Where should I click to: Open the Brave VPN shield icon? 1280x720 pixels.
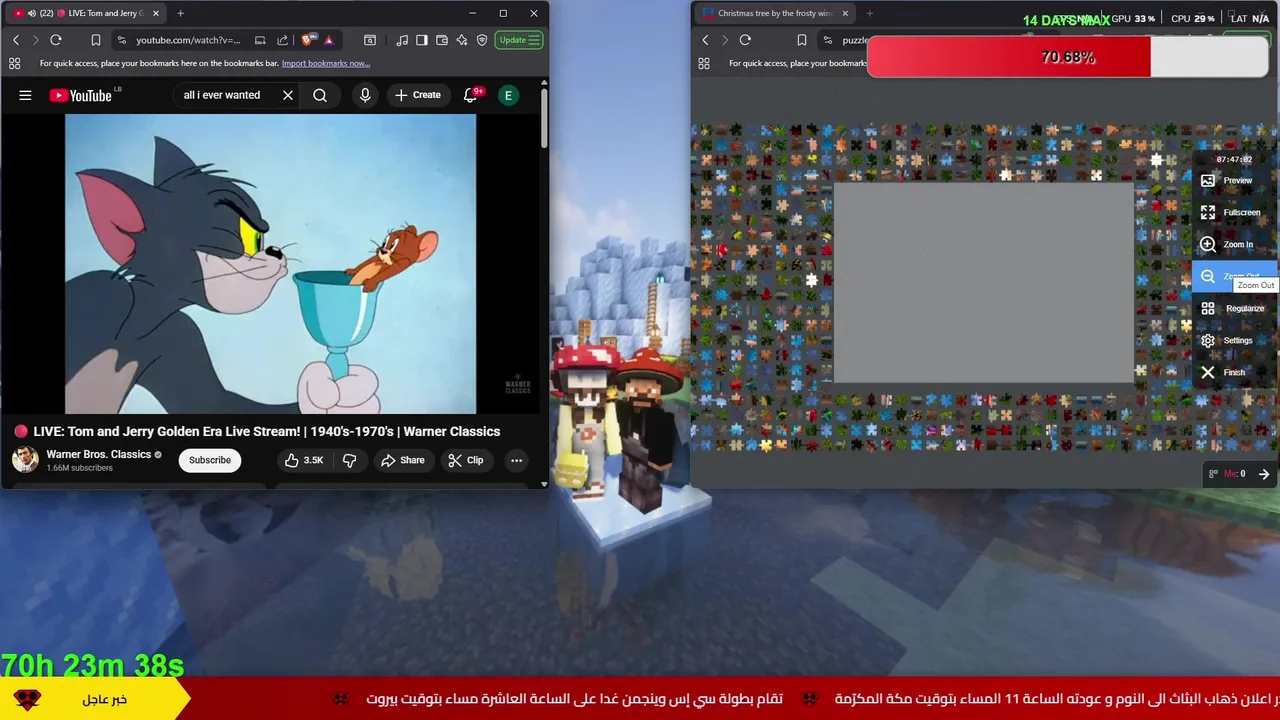pos(482,40)
